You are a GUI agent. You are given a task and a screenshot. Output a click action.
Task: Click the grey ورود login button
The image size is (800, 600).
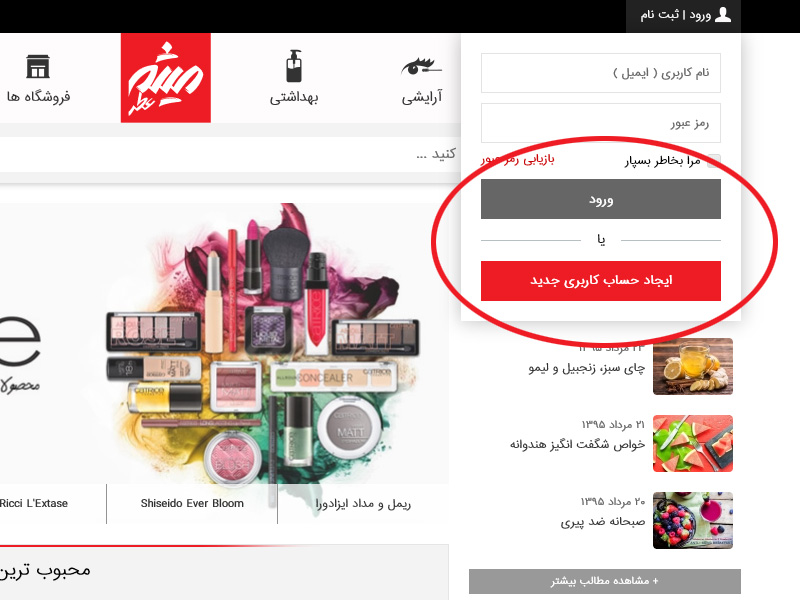601,199
